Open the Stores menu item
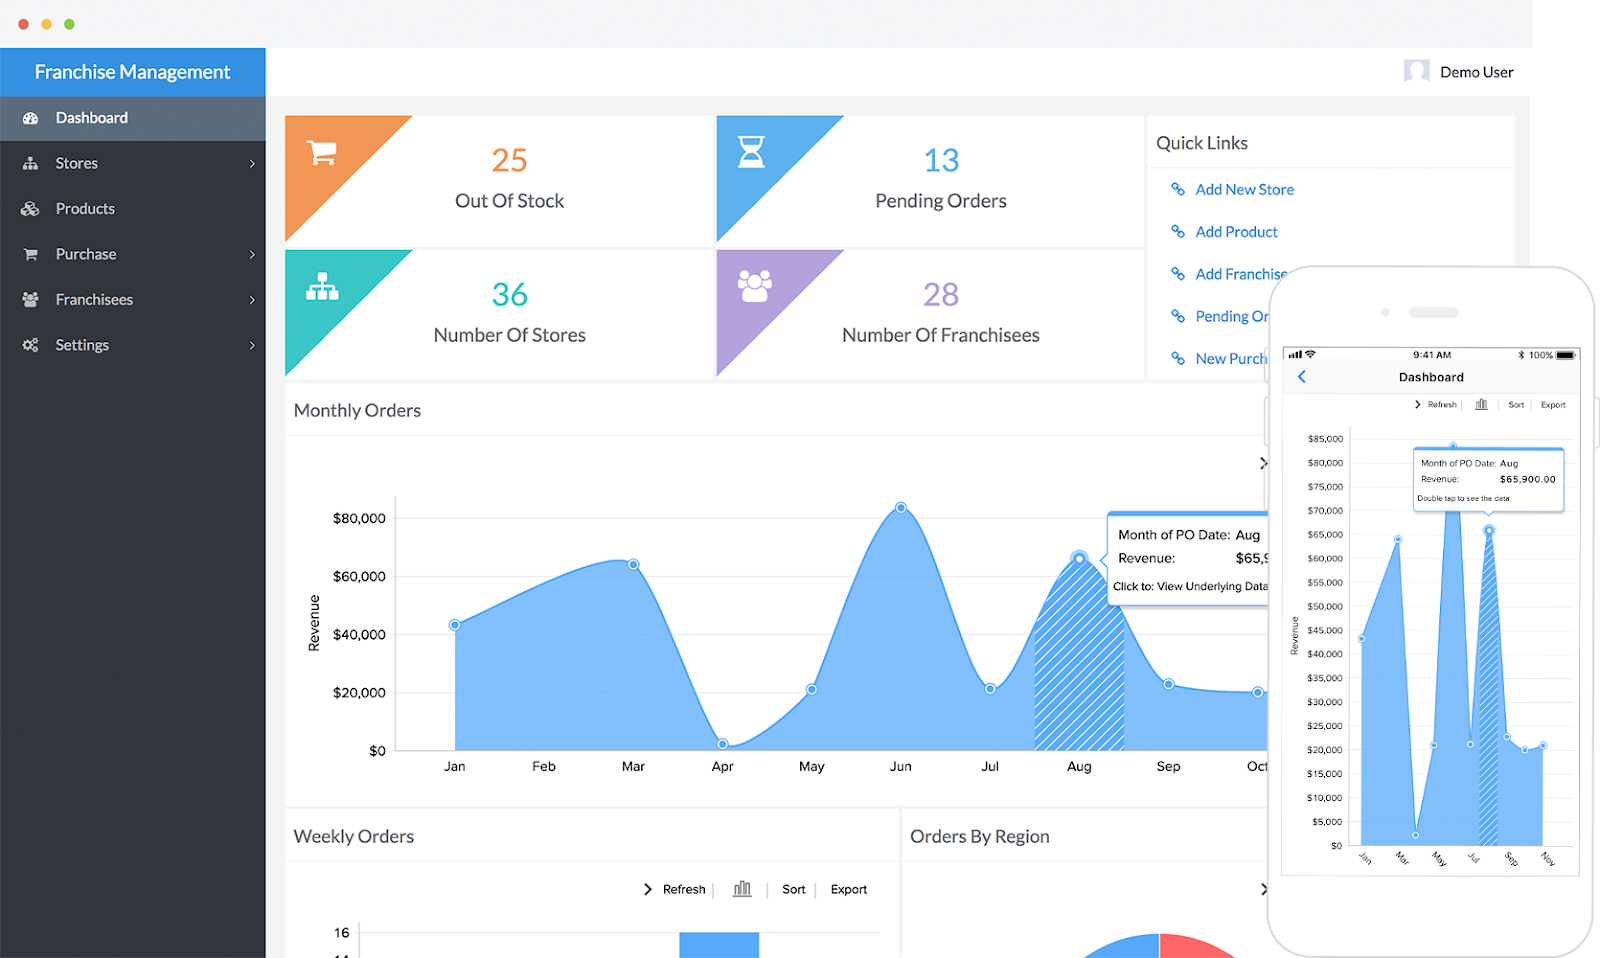The width and height of the screenshot is (1600, 958). coord(133,163)
